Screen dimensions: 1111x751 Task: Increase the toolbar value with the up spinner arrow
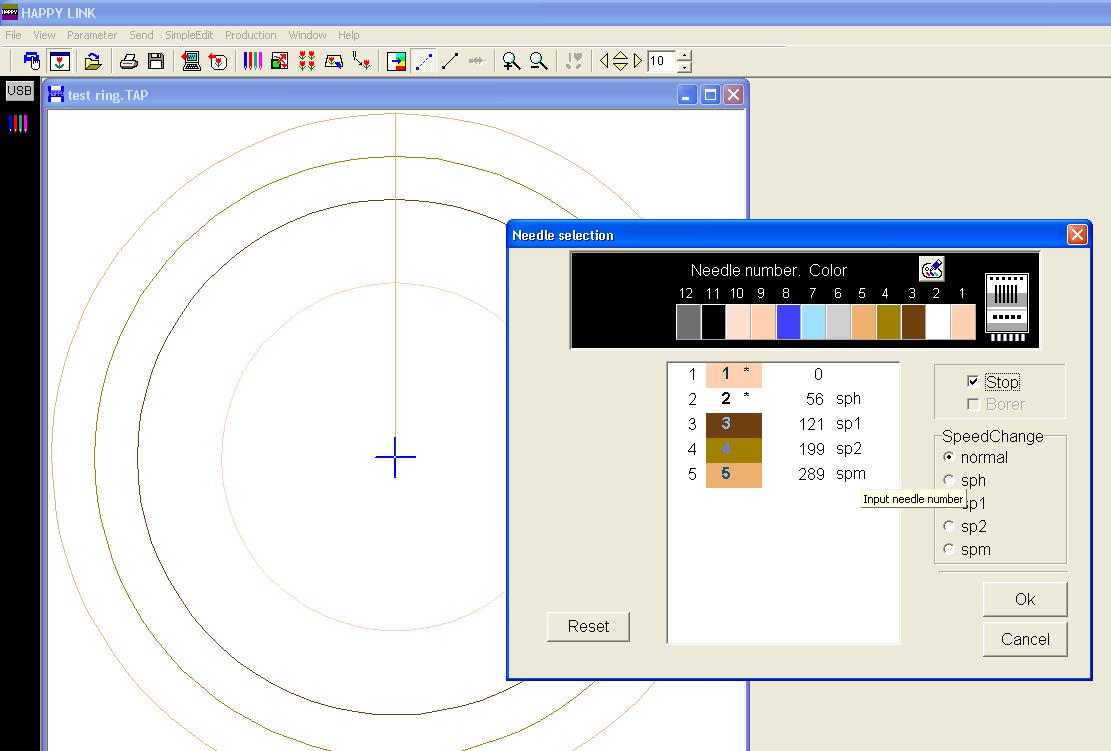684,56
